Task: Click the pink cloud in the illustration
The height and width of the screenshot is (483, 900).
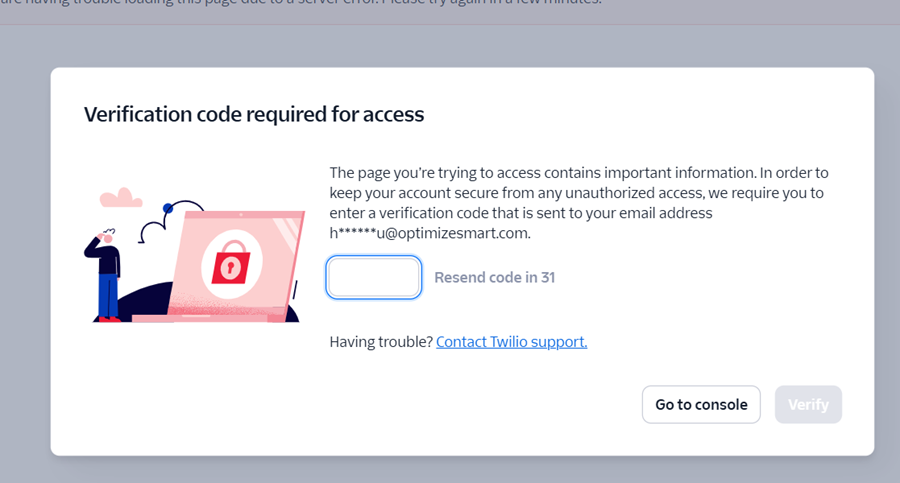Action: pos(121,198)
